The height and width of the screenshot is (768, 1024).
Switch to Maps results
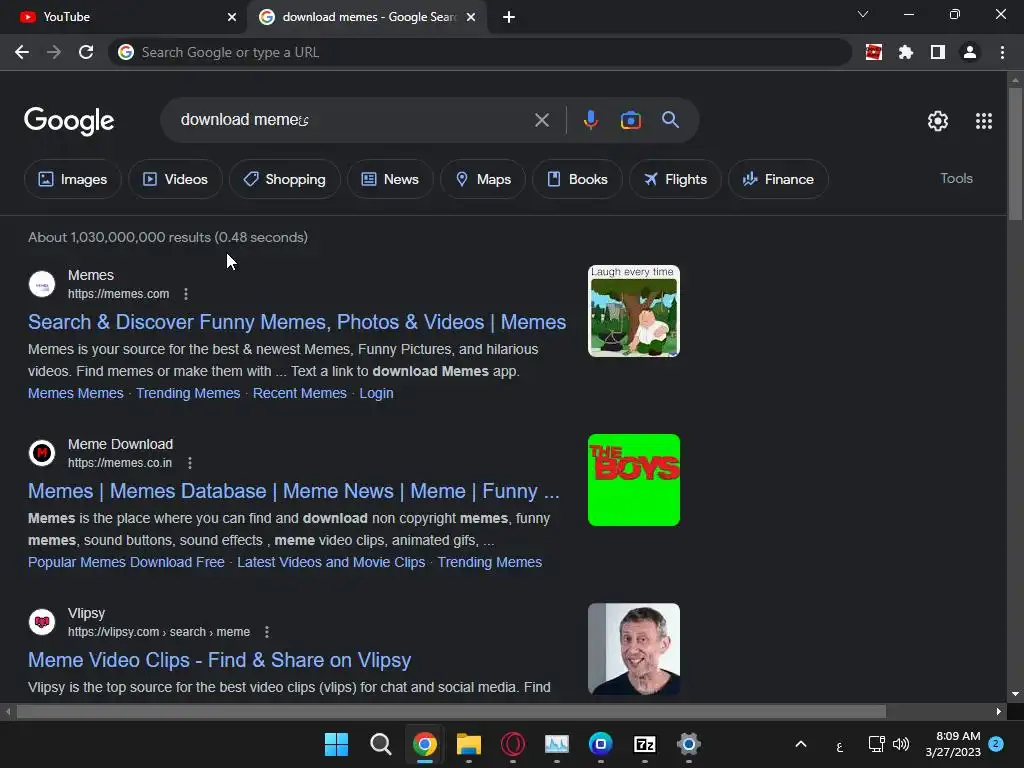click(x=483, y=179)
